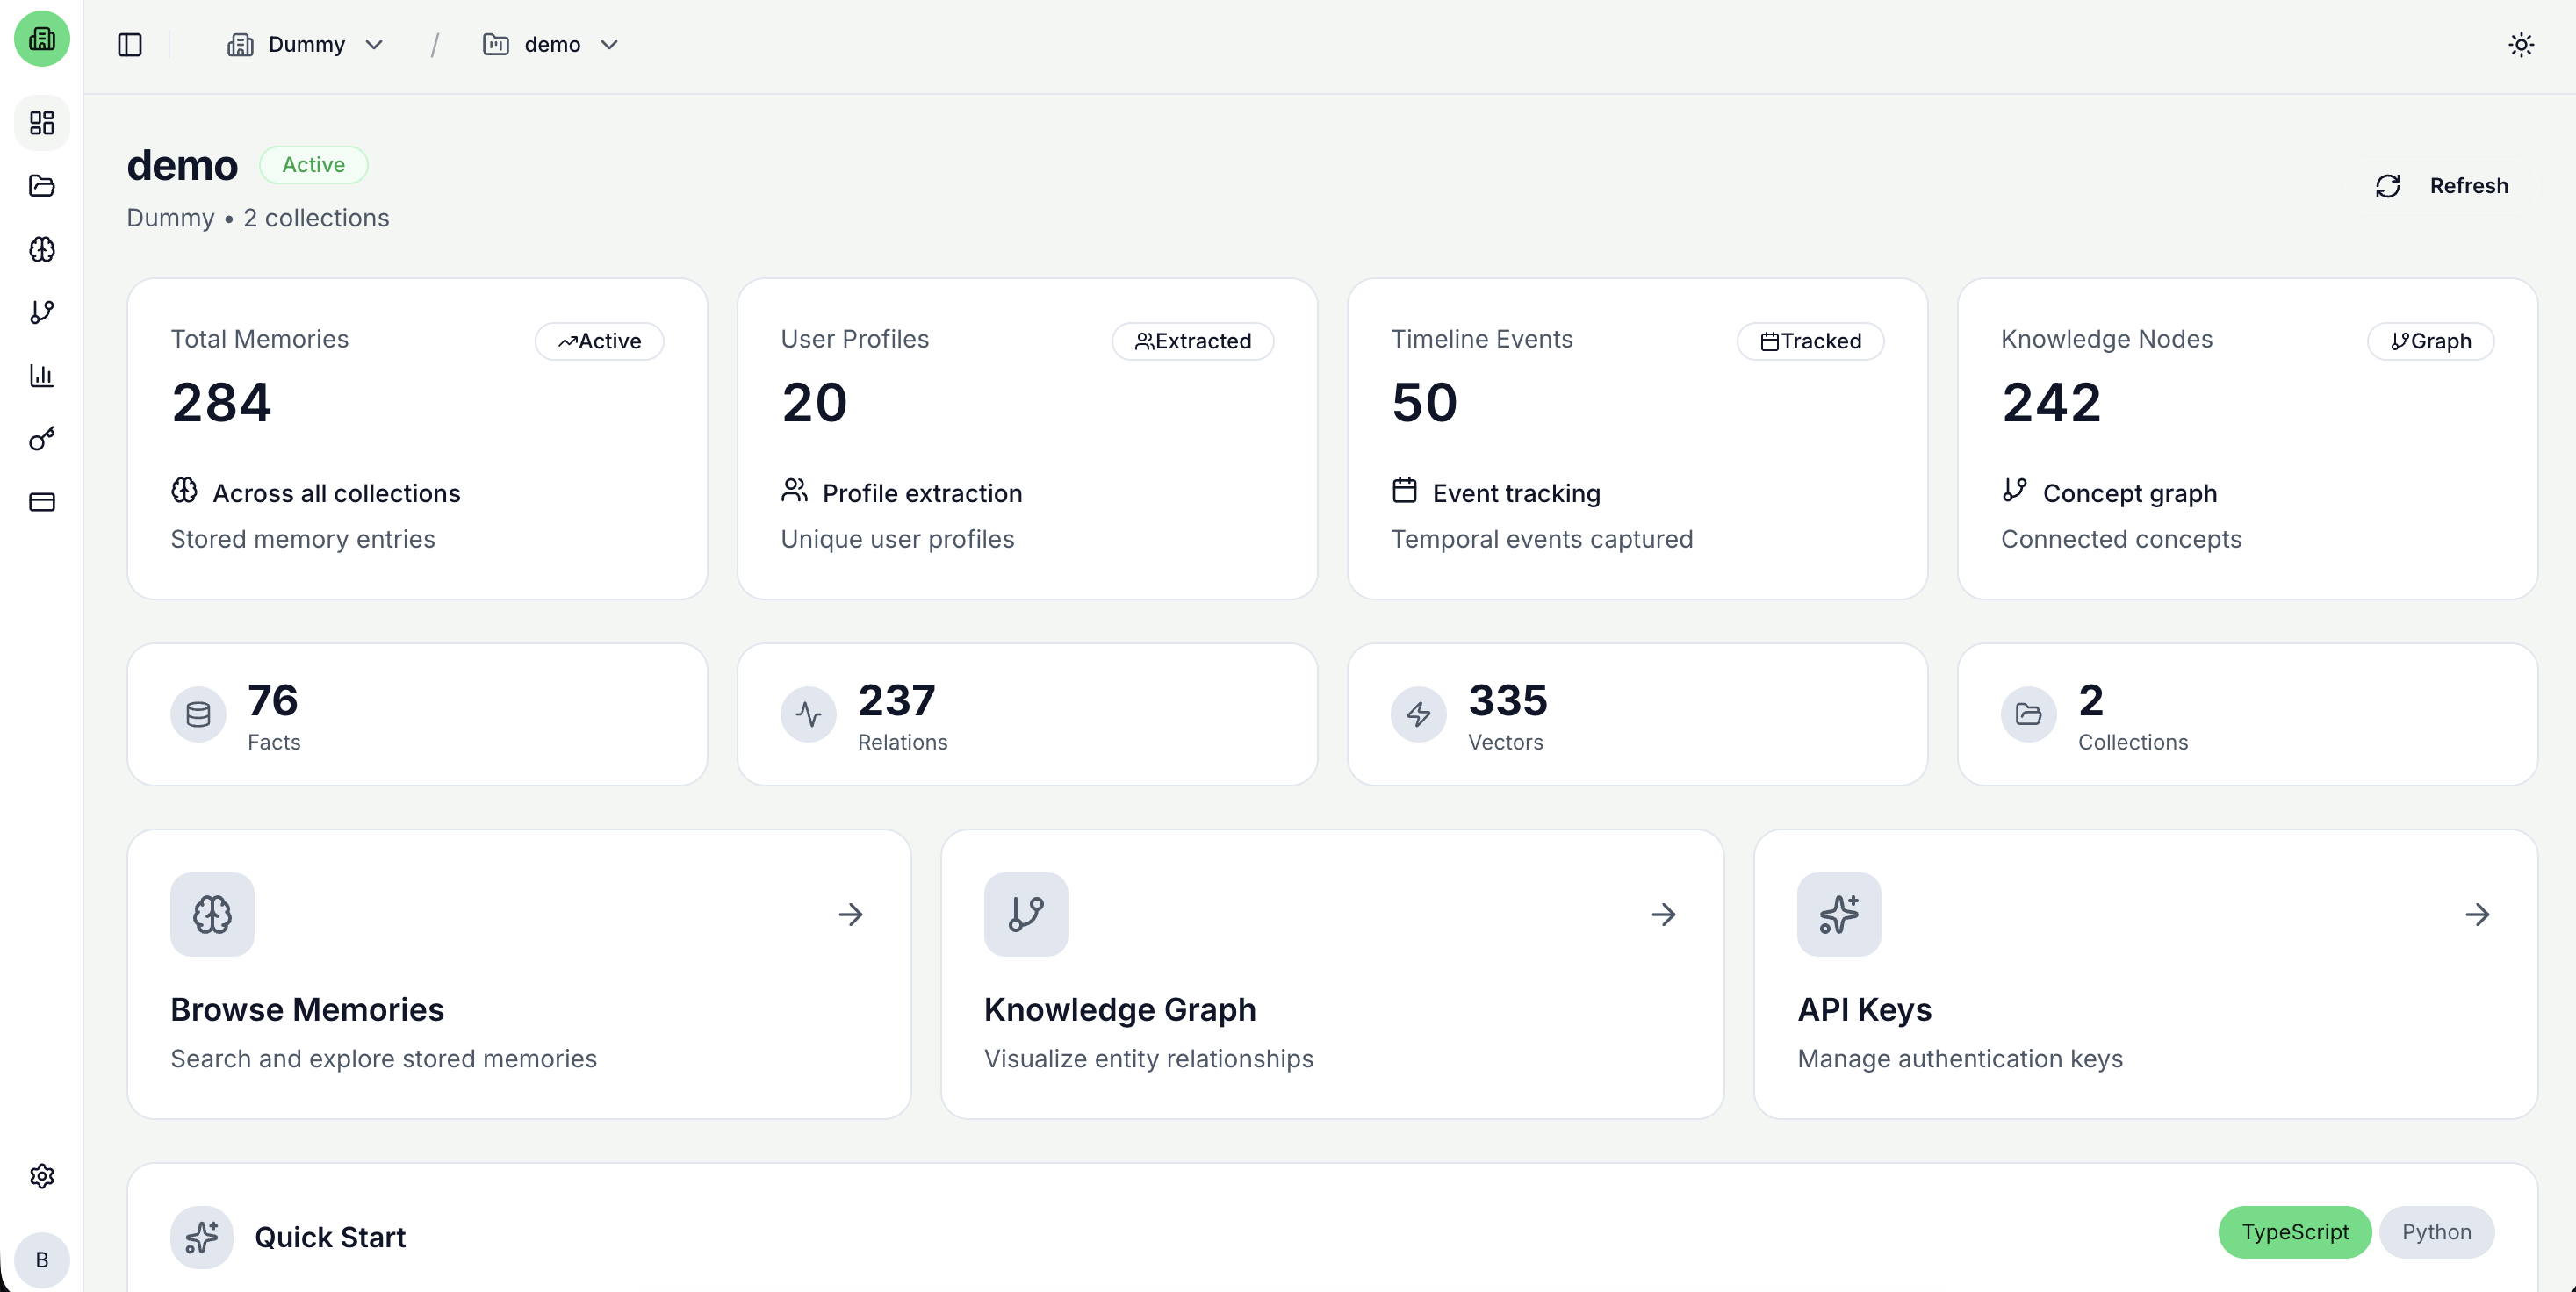Image resolution: width=2576 pixels, height=1292 pixels.
Task: Switch Quick Start language to Python
Action: pyautogui.click(x=2436, y=1232)
